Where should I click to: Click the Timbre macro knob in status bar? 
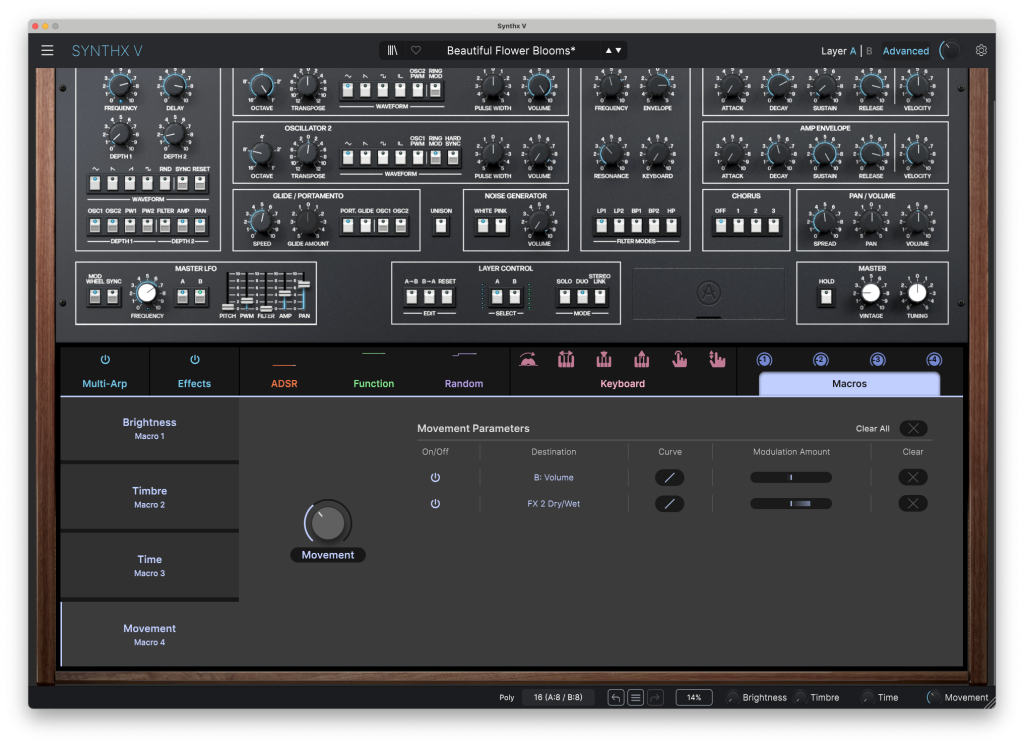point(801,698)
